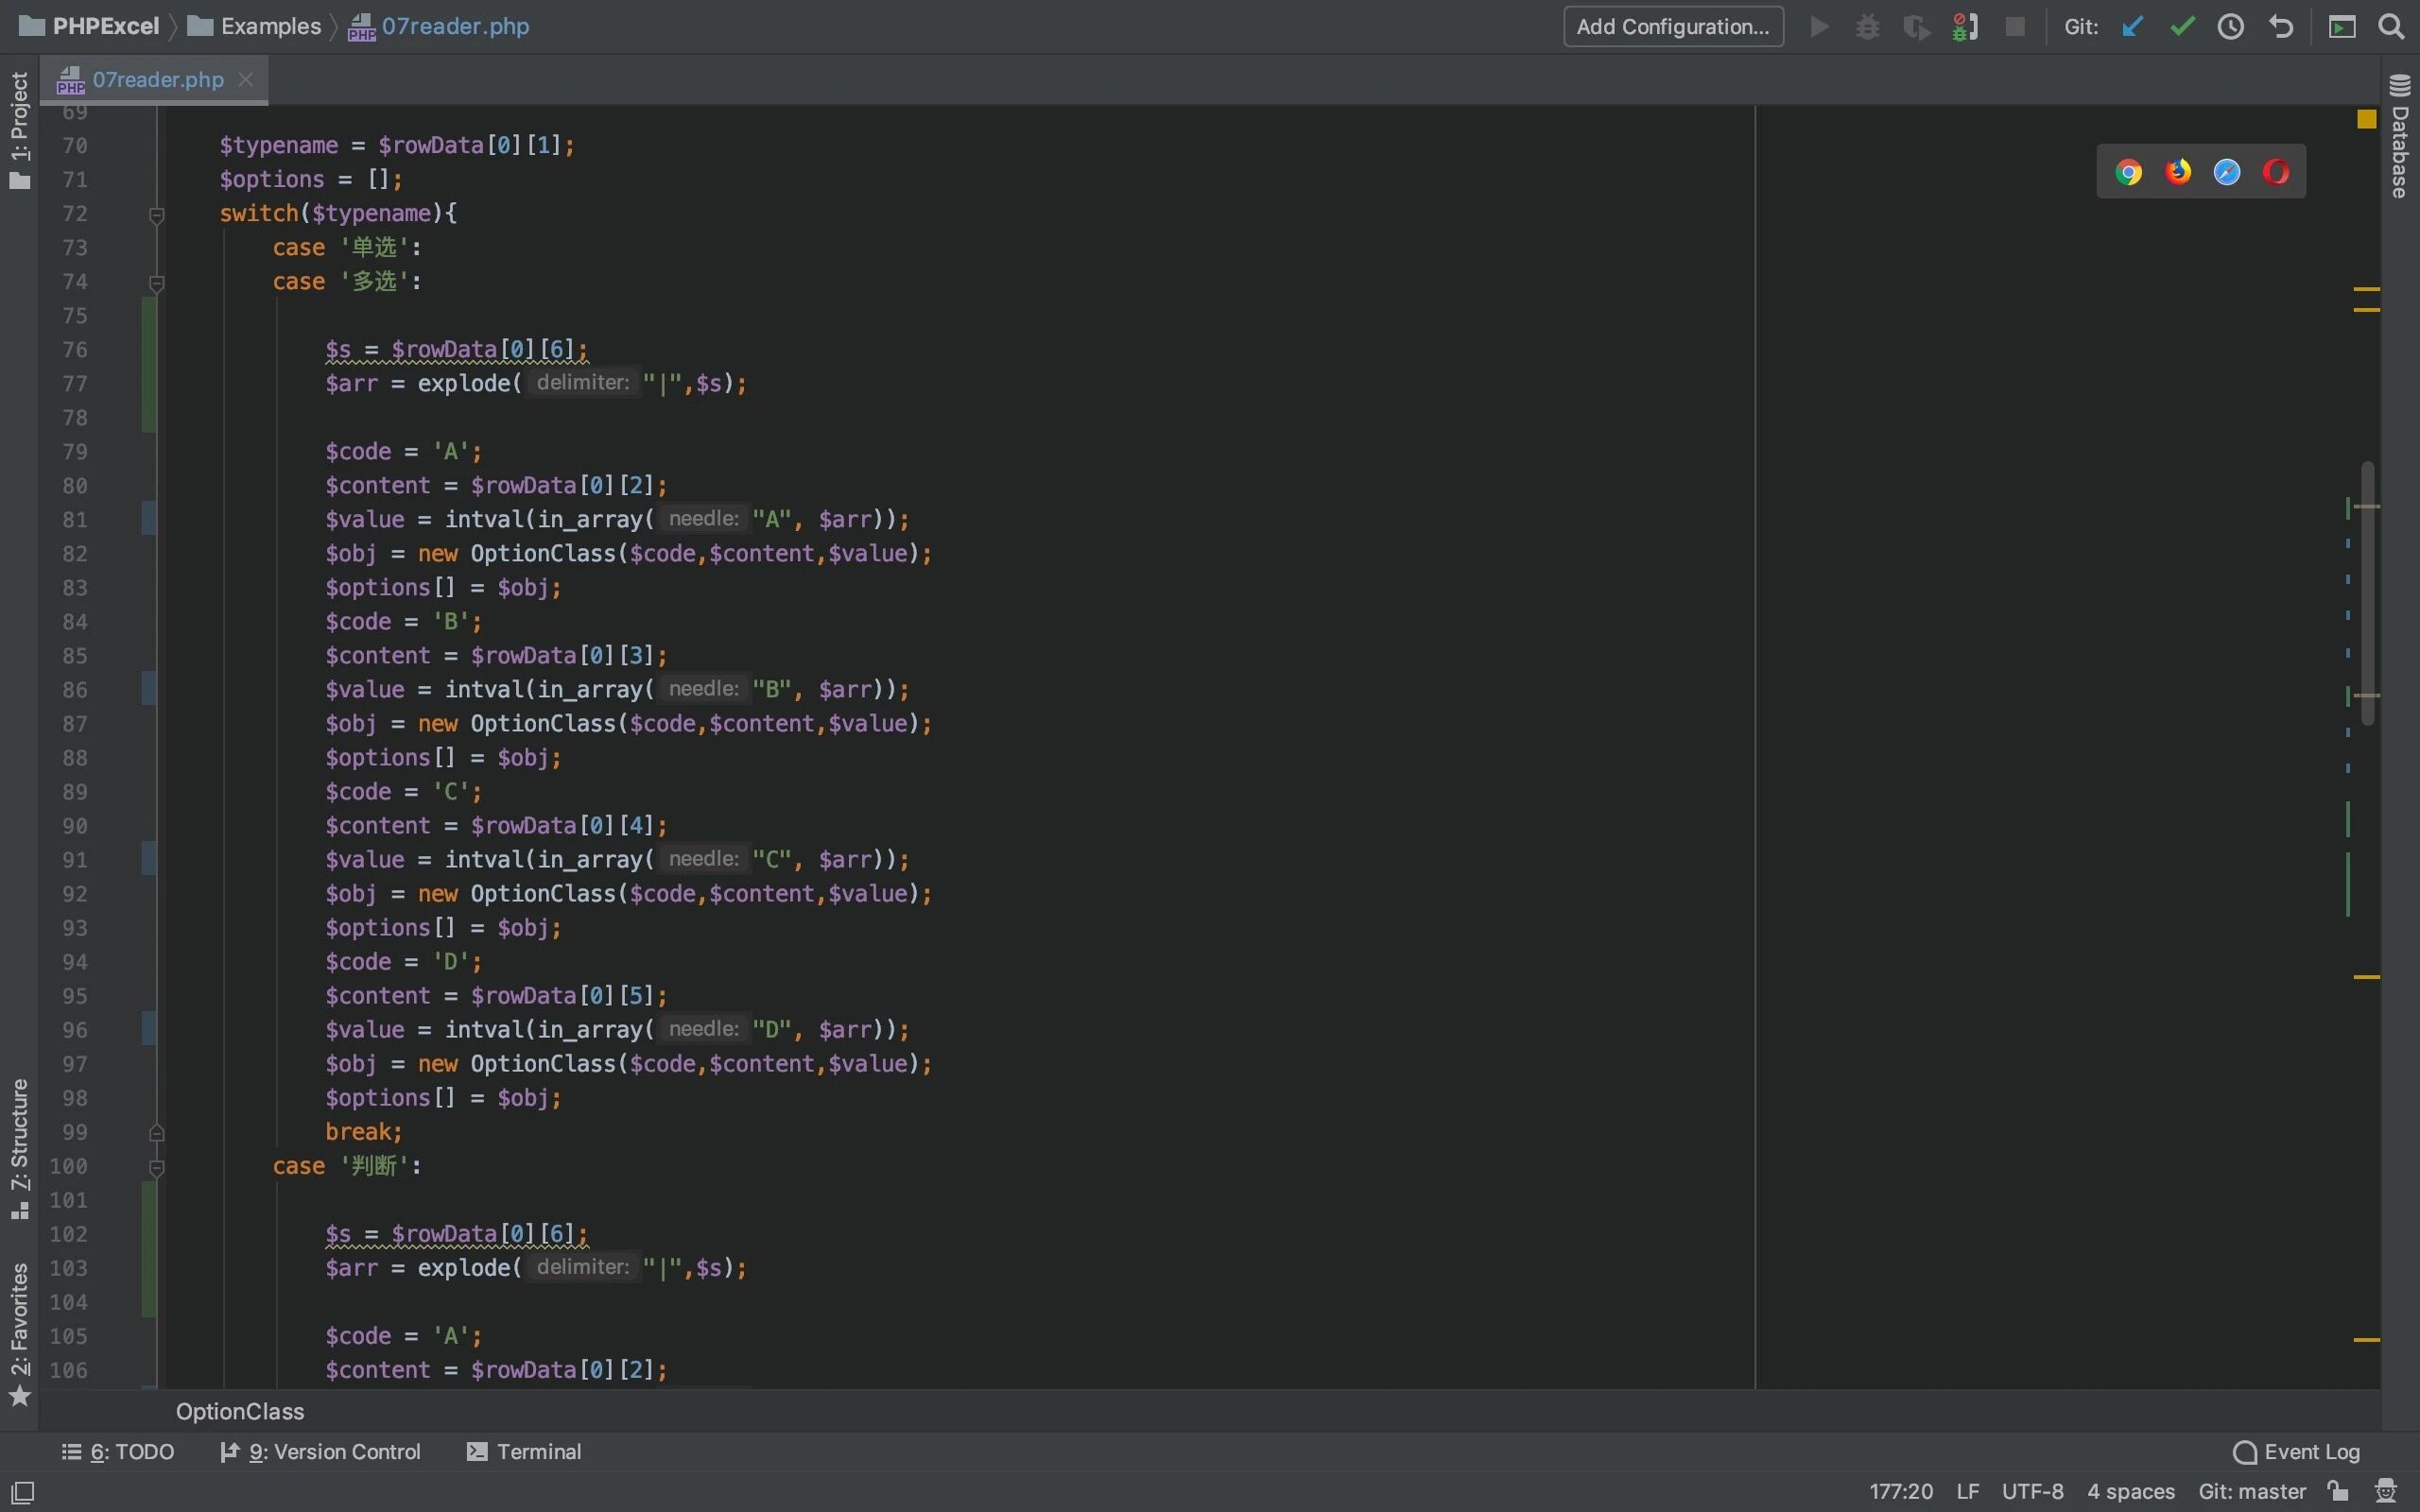Open in Firefox browser icon

pos(2177,173)
